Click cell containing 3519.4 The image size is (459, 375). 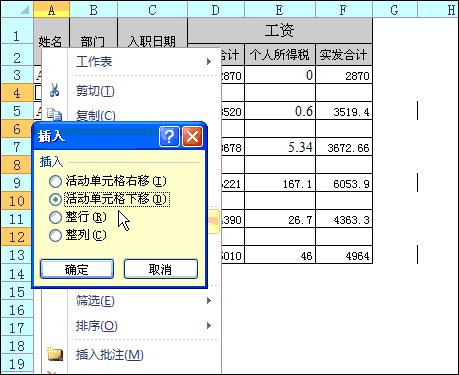[344, 111]
